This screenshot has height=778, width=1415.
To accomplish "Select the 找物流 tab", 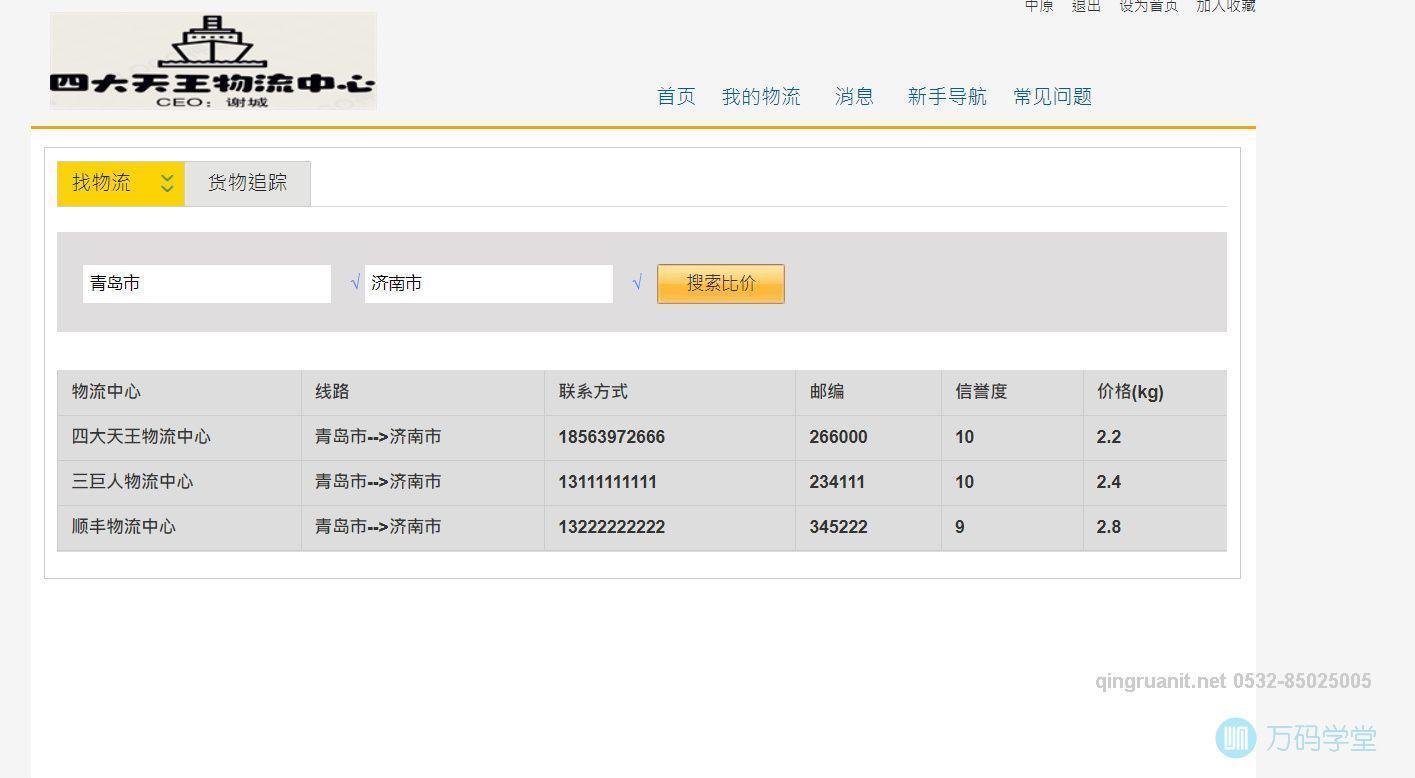I will 101,182.
